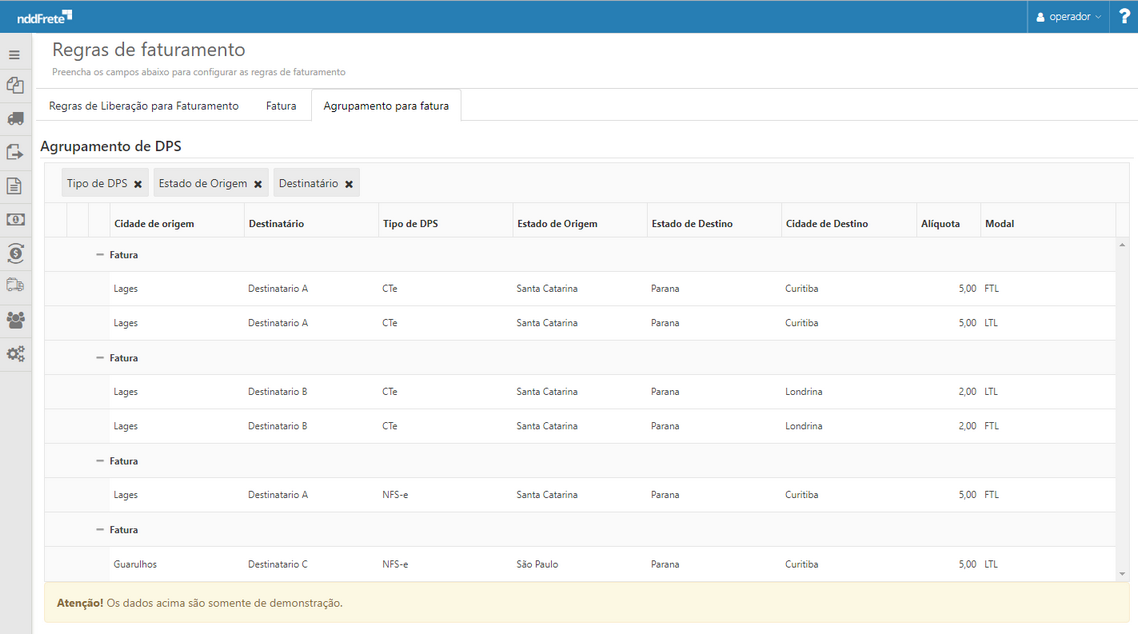Remove the Destinatário grouping chip
The image size is (1138, 634).
tap(349, 184)
